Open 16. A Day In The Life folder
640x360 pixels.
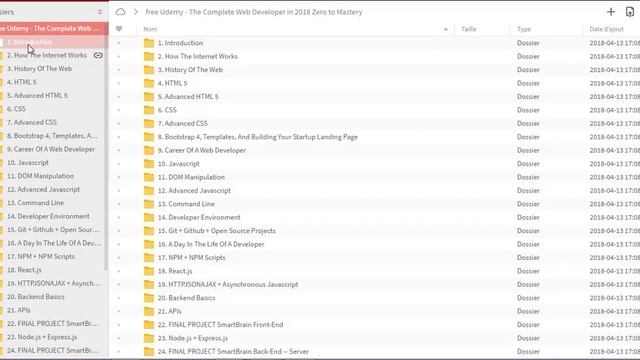[x=211, y=244]
